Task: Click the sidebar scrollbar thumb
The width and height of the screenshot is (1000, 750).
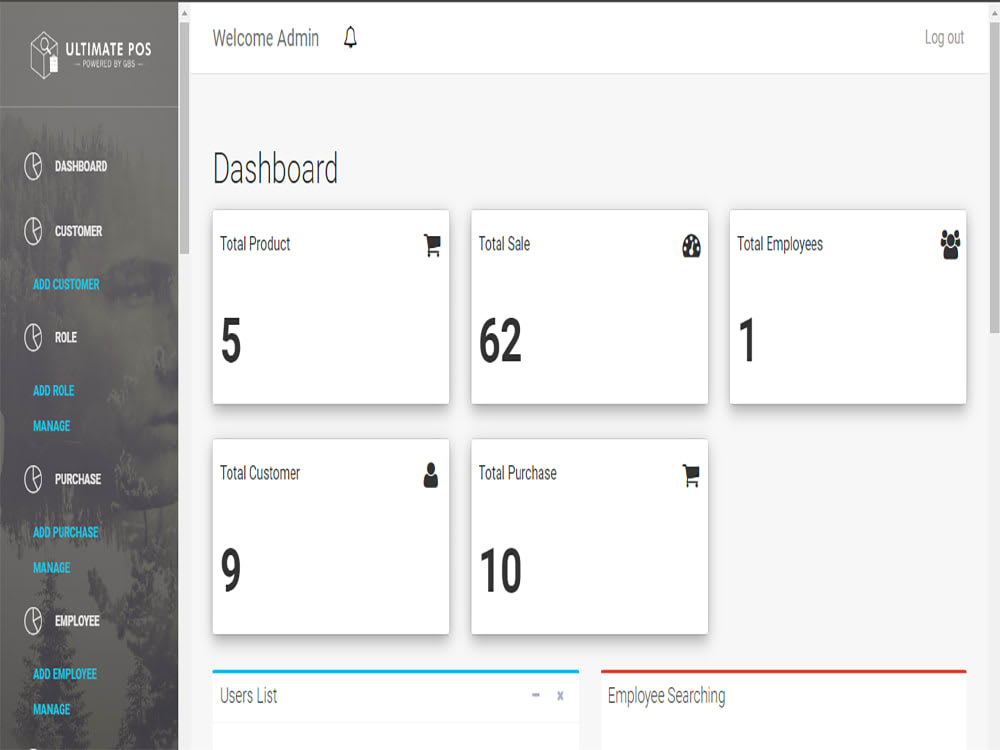Action: click(x=184, y=138)
